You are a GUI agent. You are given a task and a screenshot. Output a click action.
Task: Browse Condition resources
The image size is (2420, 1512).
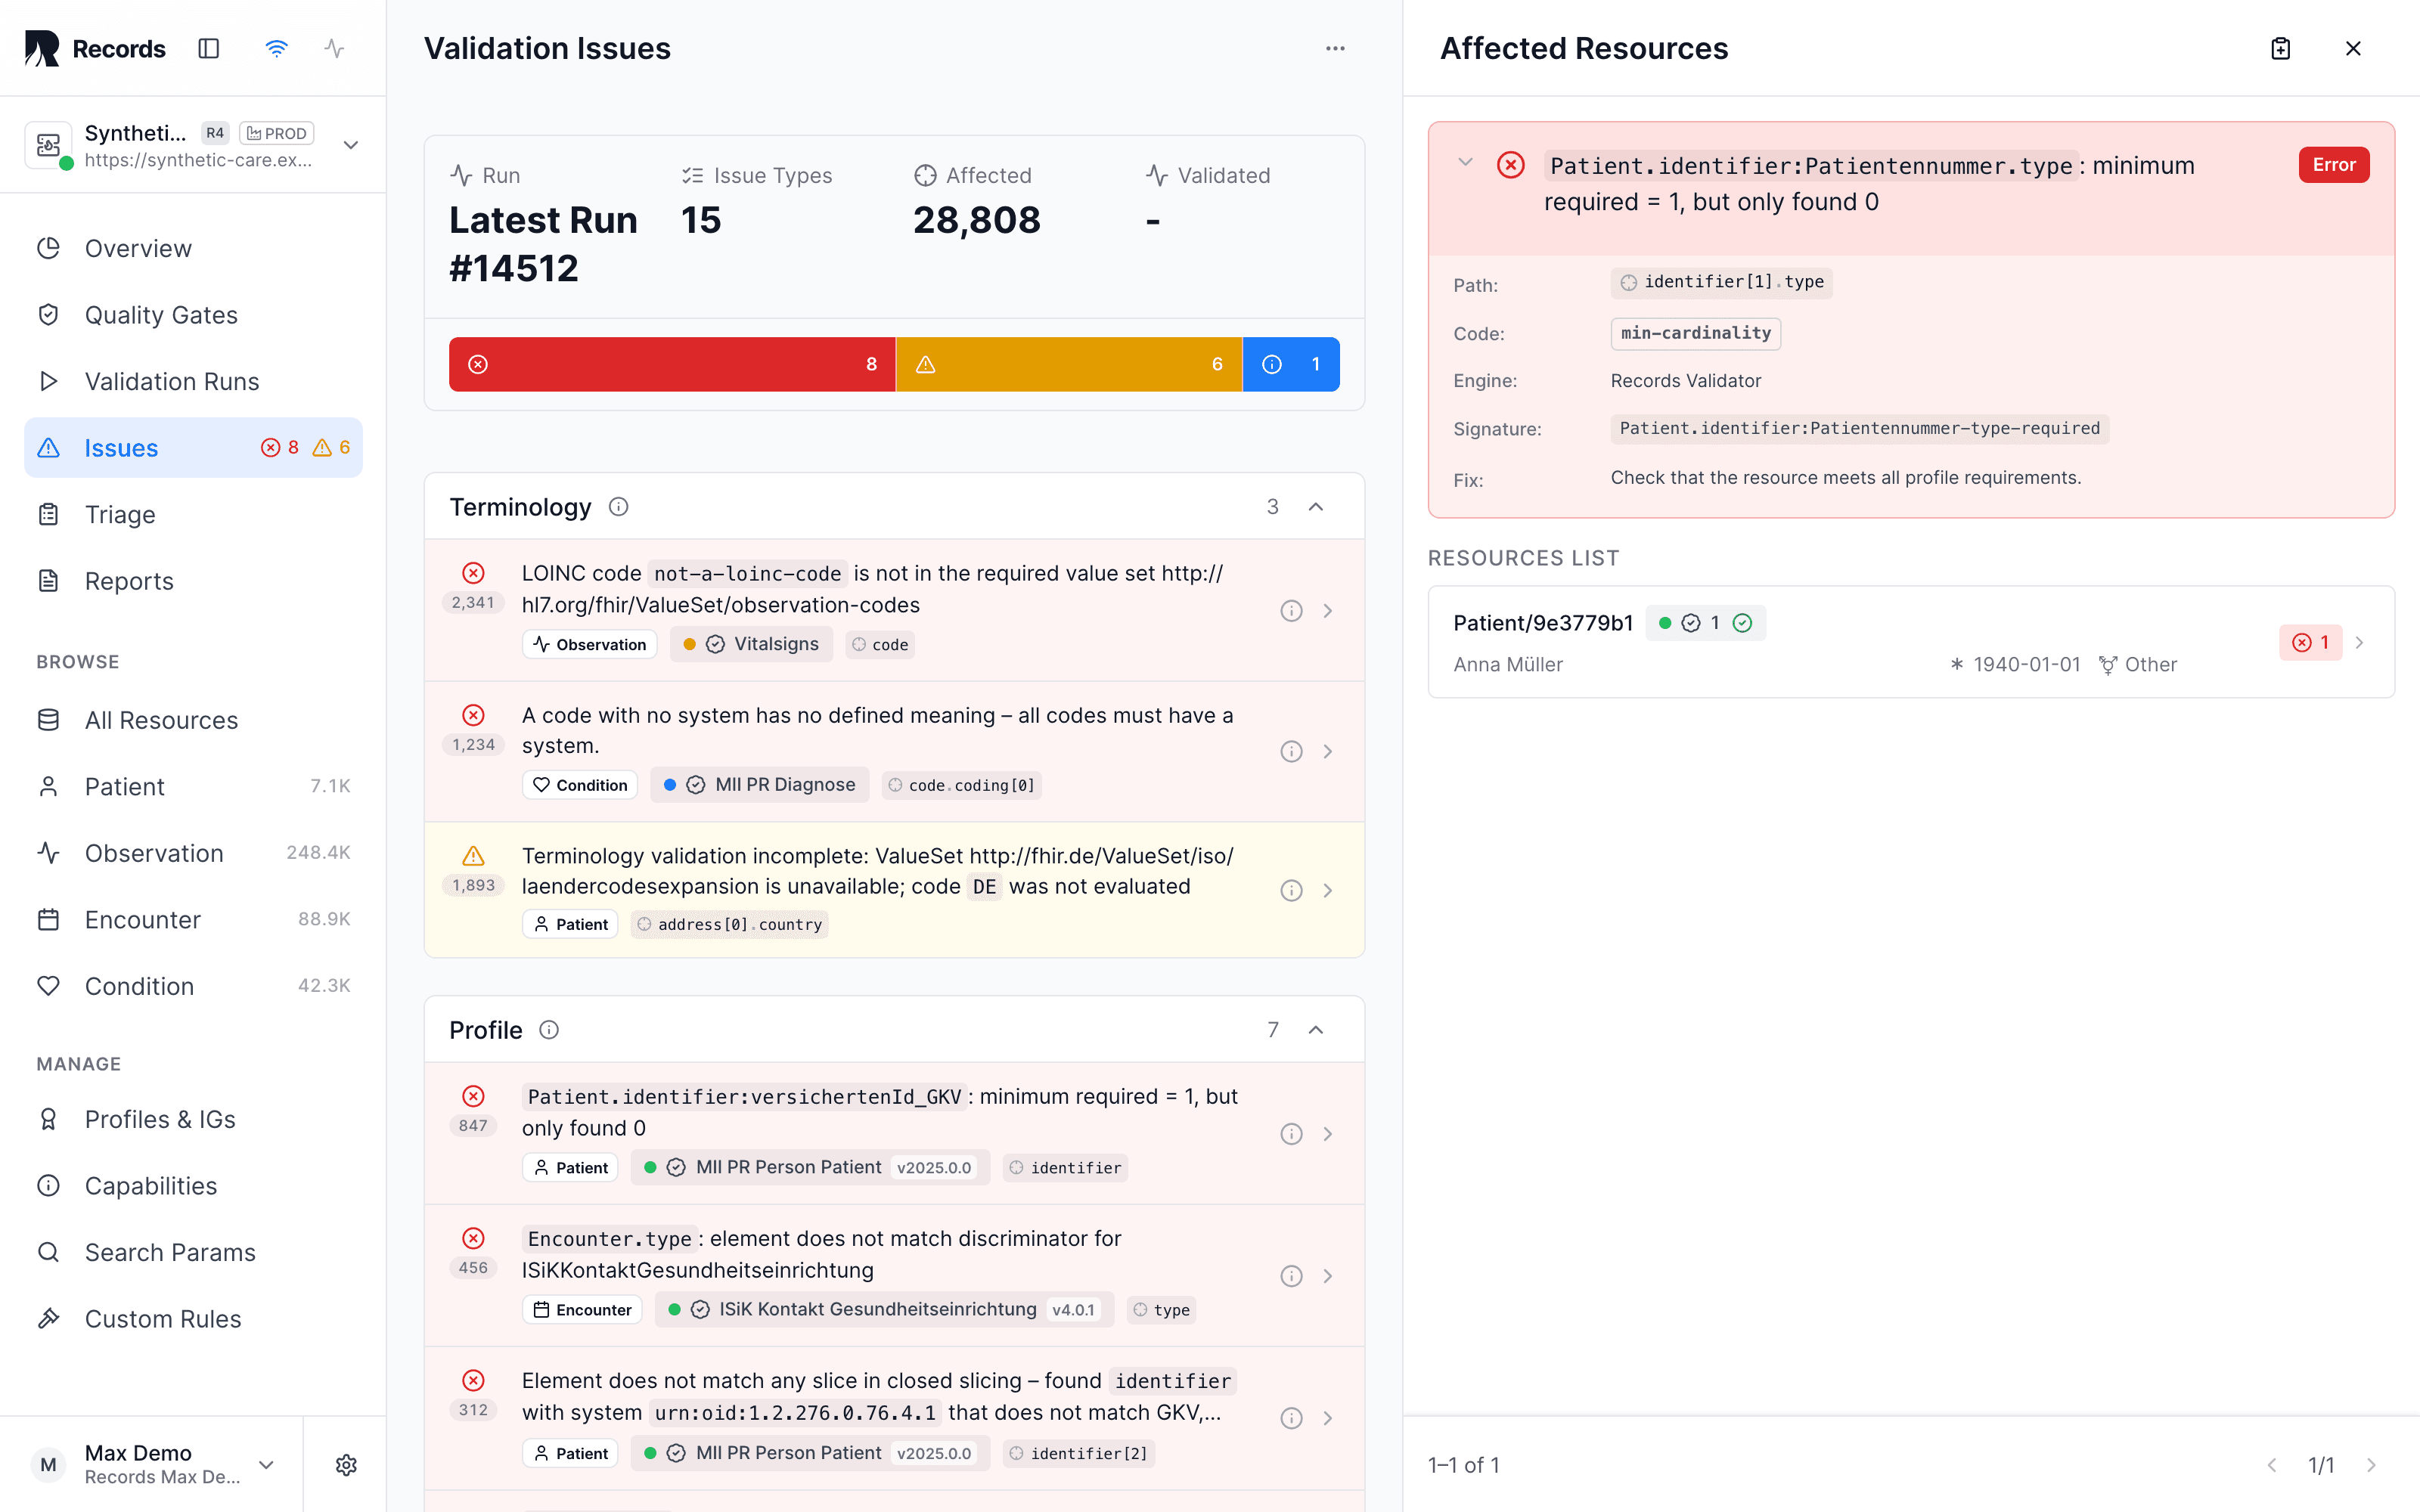(194, 986)
